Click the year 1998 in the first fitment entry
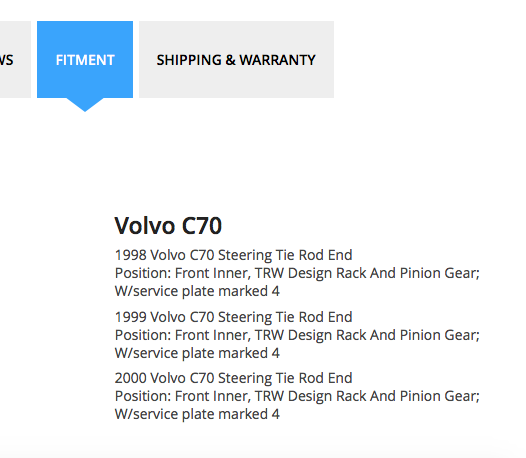 (x=131, y=255)
